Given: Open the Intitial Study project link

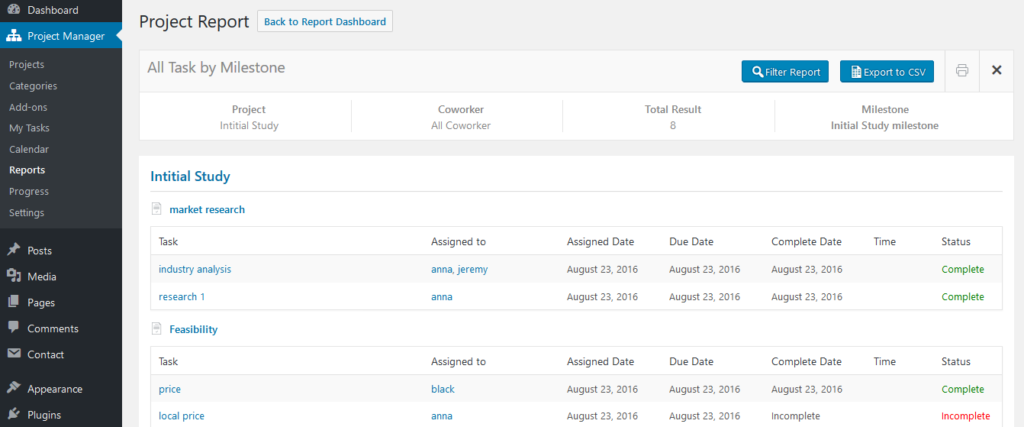Looking at the screenshot, I should [190, 176].
